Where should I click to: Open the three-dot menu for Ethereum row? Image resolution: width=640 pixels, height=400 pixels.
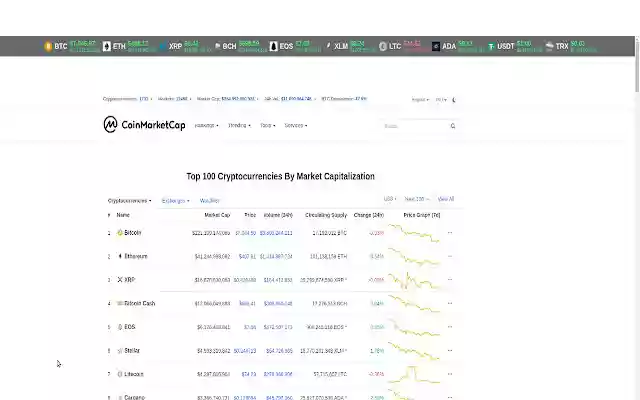pos(450,256)
